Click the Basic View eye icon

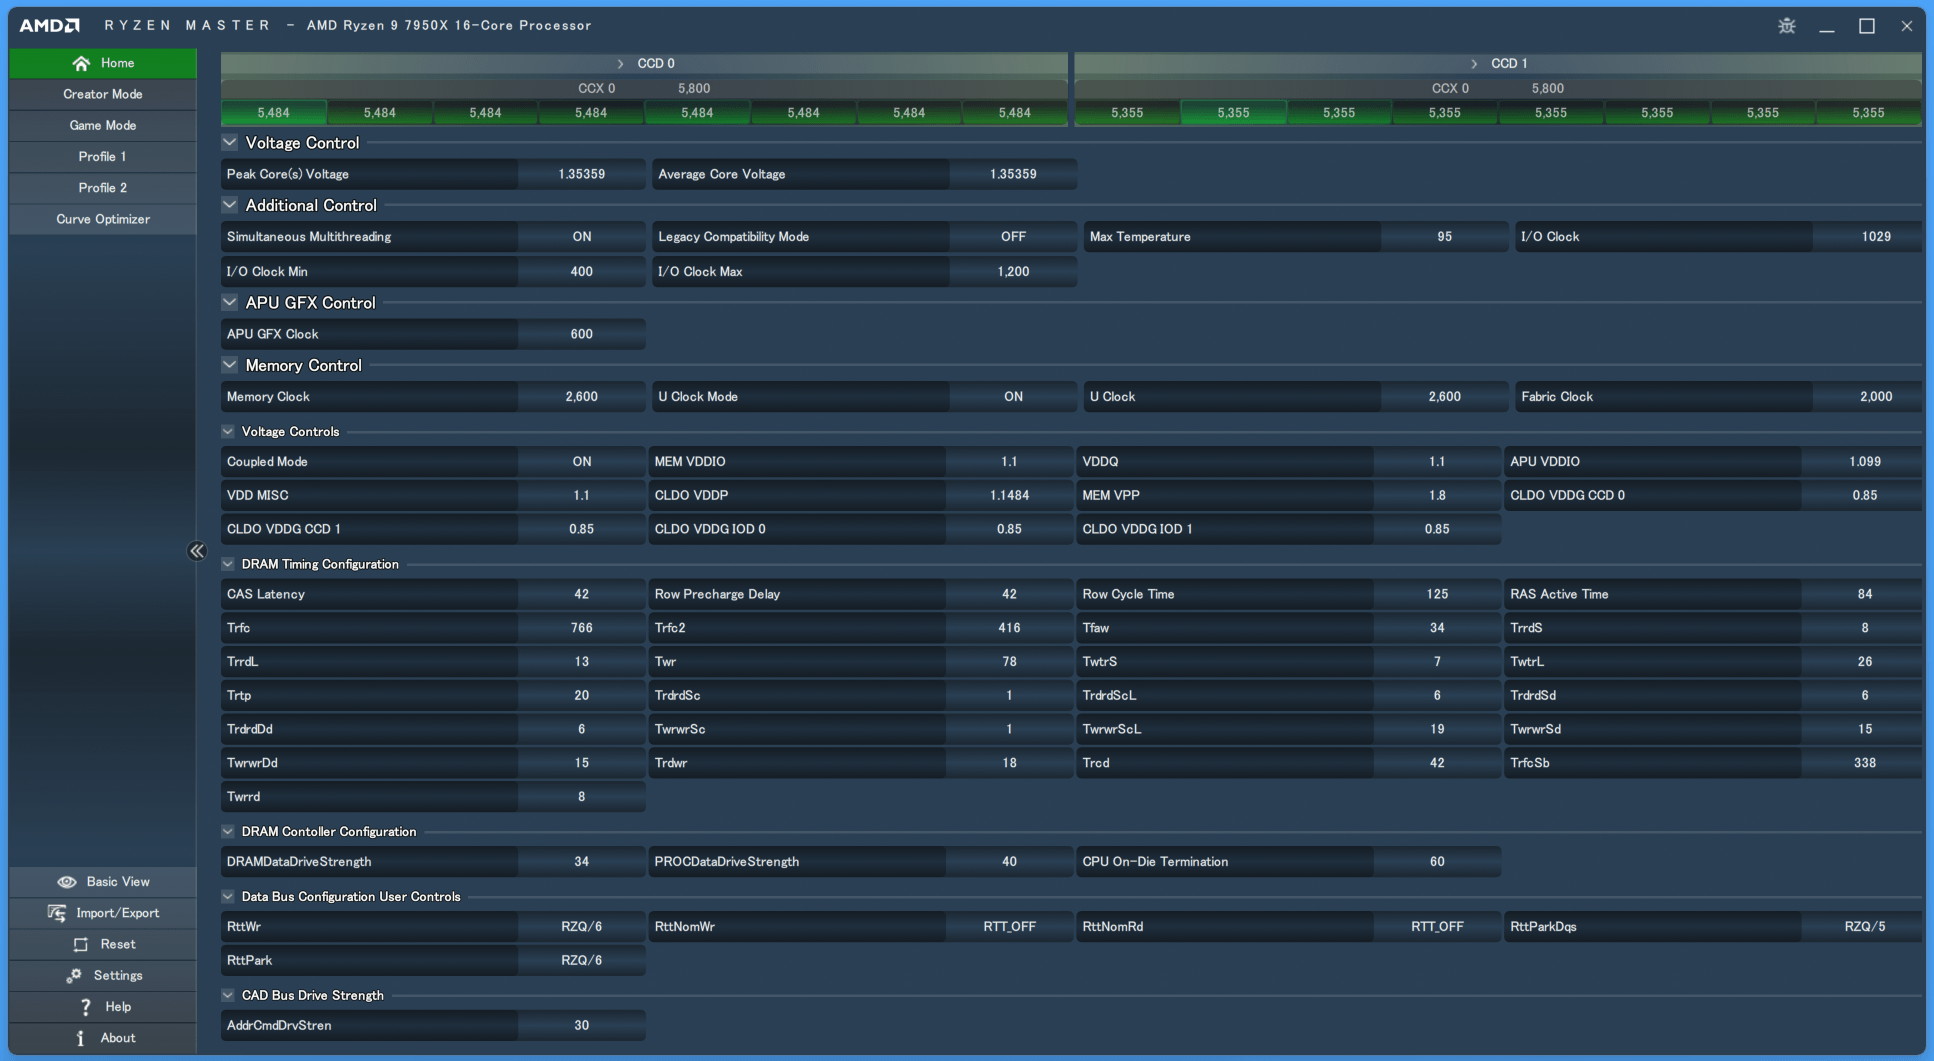tap(67, 882)
